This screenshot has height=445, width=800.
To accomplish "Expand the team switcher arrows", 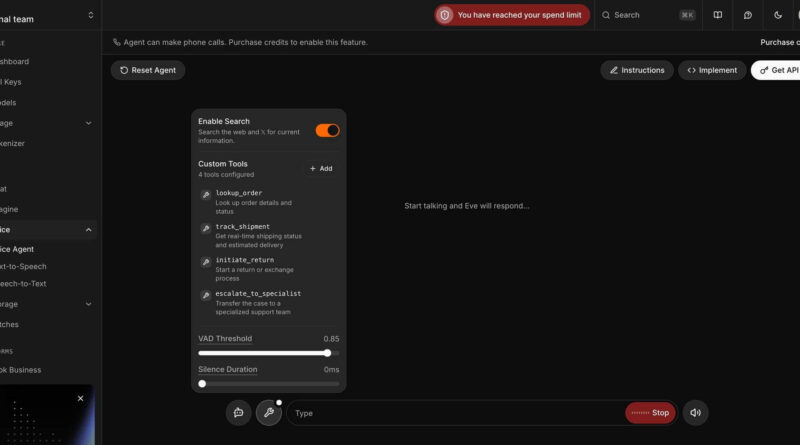I will point(91,15).
